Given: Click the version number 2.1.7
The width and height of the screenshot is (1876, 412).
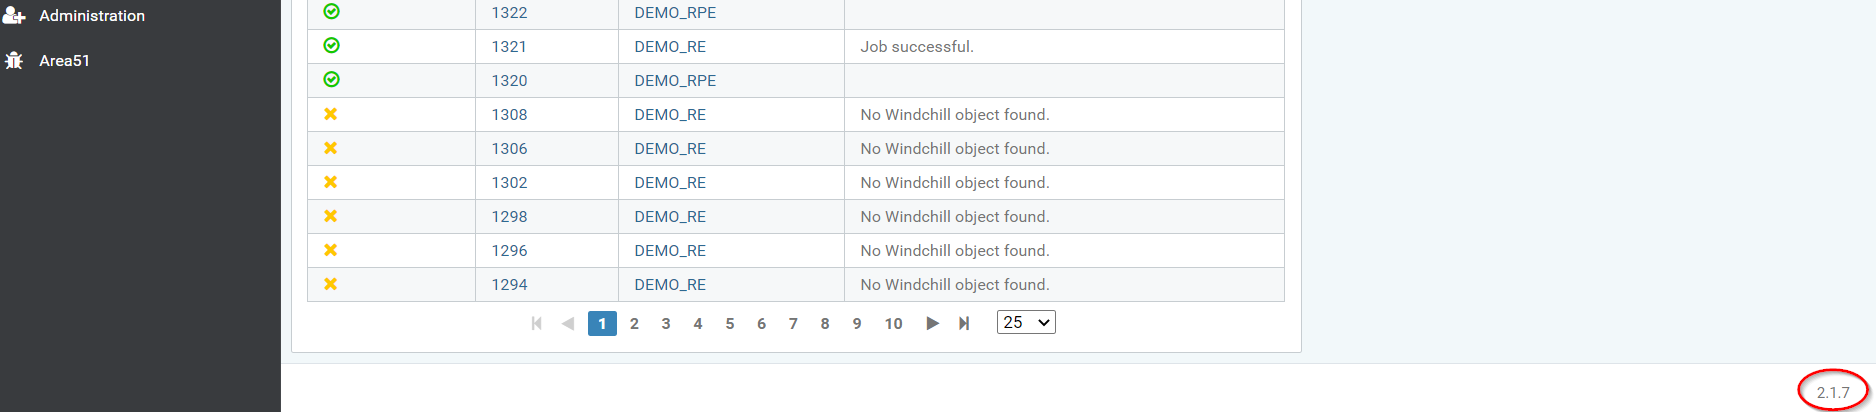Looking at the screenshot, I should point(1832,392).
